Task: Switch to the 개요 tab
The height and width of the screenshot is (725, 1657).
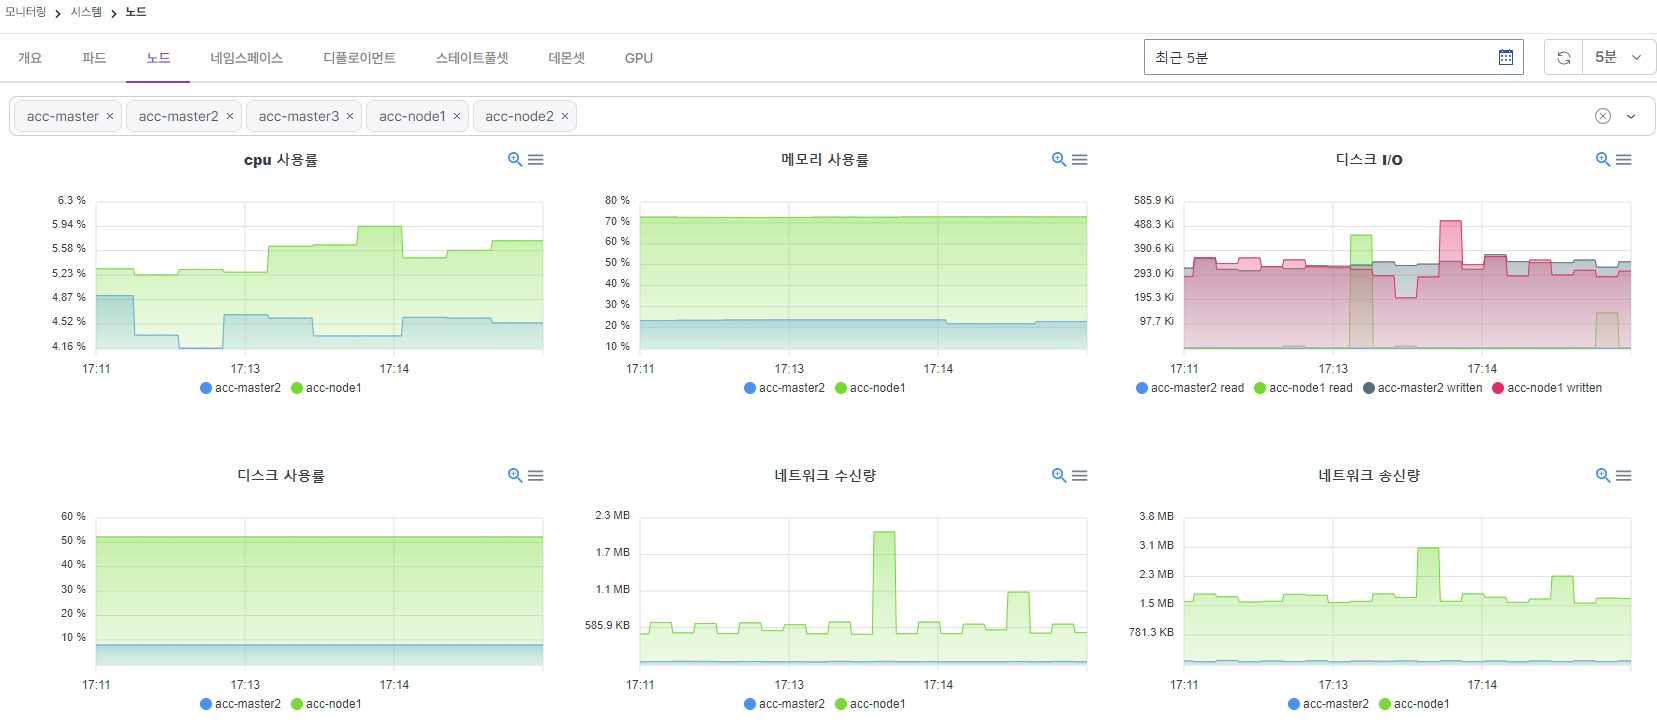Action: click(30, 58)
